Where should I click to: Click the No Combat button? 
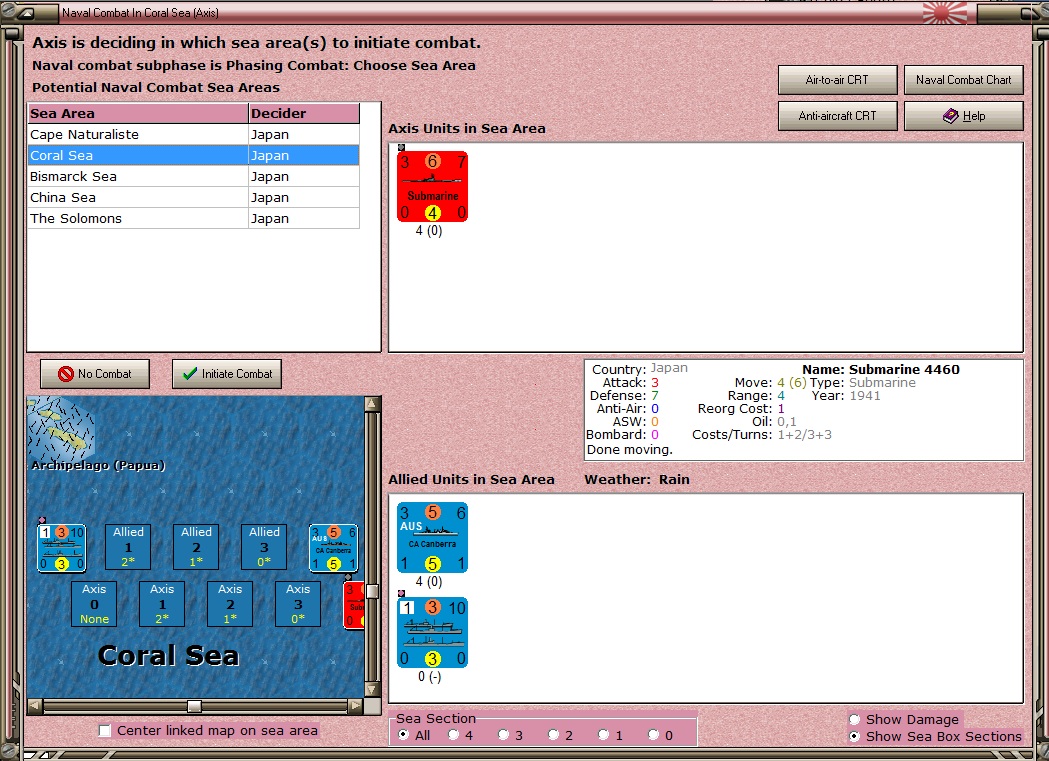pyautogui.click(x=95, y=374)
